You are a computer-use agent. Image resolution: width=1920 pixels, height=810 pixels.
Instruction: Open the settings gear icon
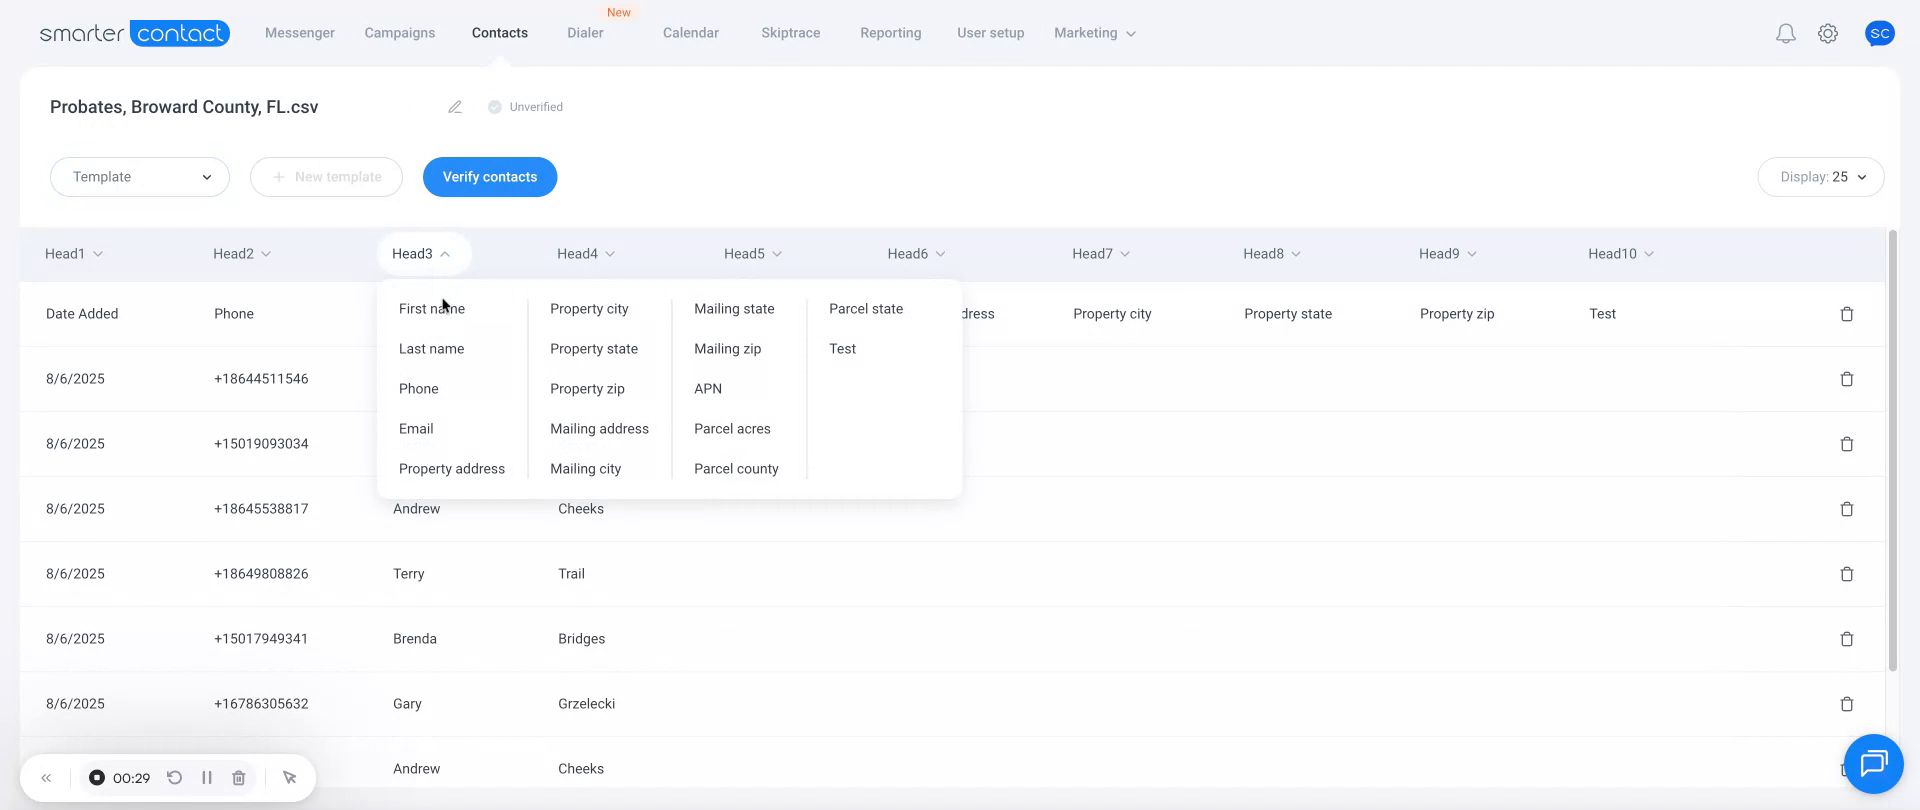pos(1828,34)
